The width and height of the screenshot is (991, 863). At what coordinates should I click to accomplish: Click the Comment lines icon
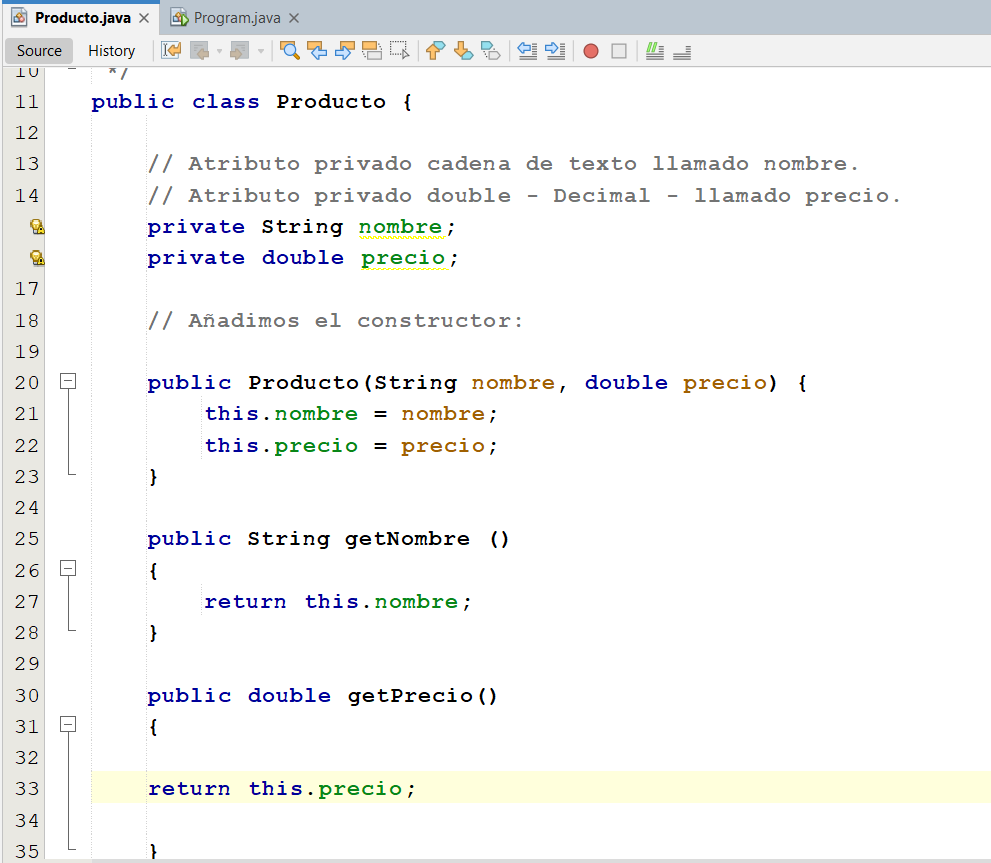656,51
